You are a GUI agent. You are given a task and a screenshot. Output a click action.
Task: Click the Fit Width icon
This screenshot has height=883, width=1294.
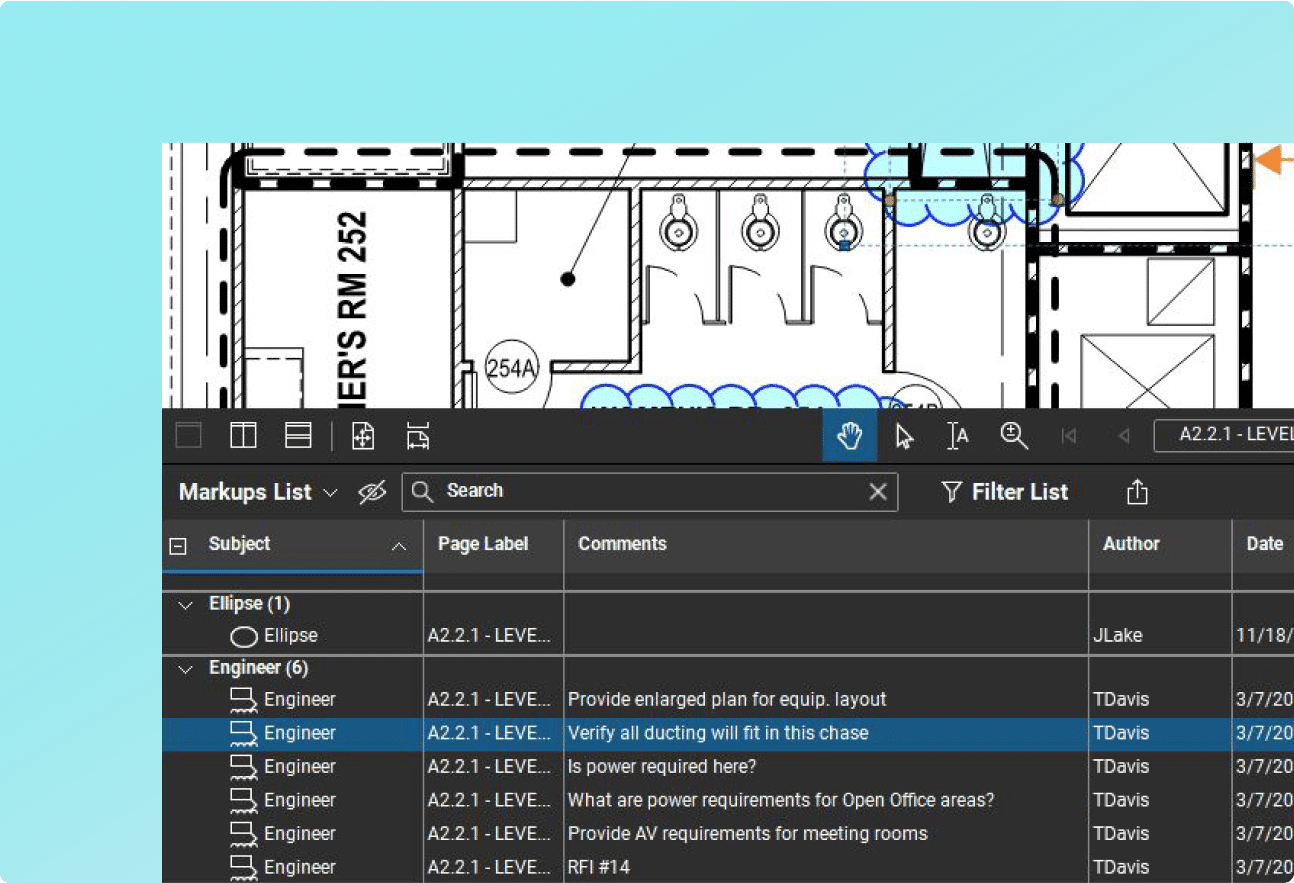tap(418, 437)
